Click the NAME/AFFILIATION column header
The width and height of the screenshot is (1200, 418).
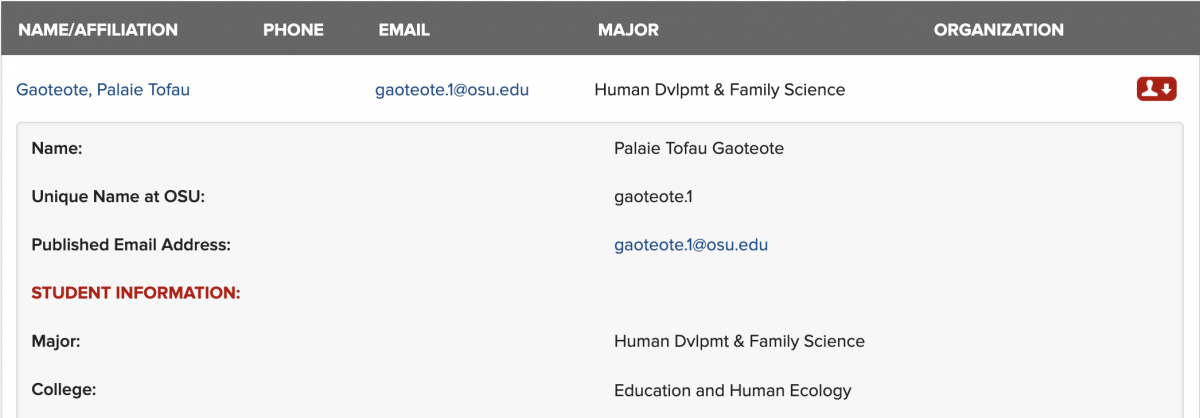(98, 30)
